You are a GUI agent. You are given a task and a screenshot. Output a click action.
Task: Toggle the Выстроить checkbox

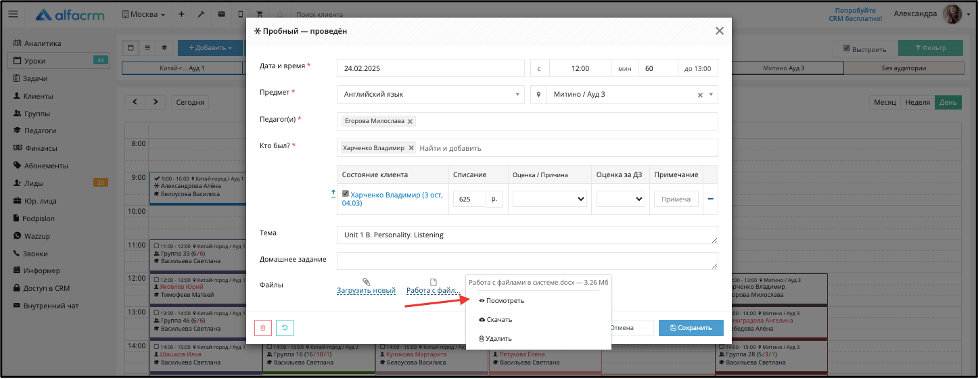point(847,48)
